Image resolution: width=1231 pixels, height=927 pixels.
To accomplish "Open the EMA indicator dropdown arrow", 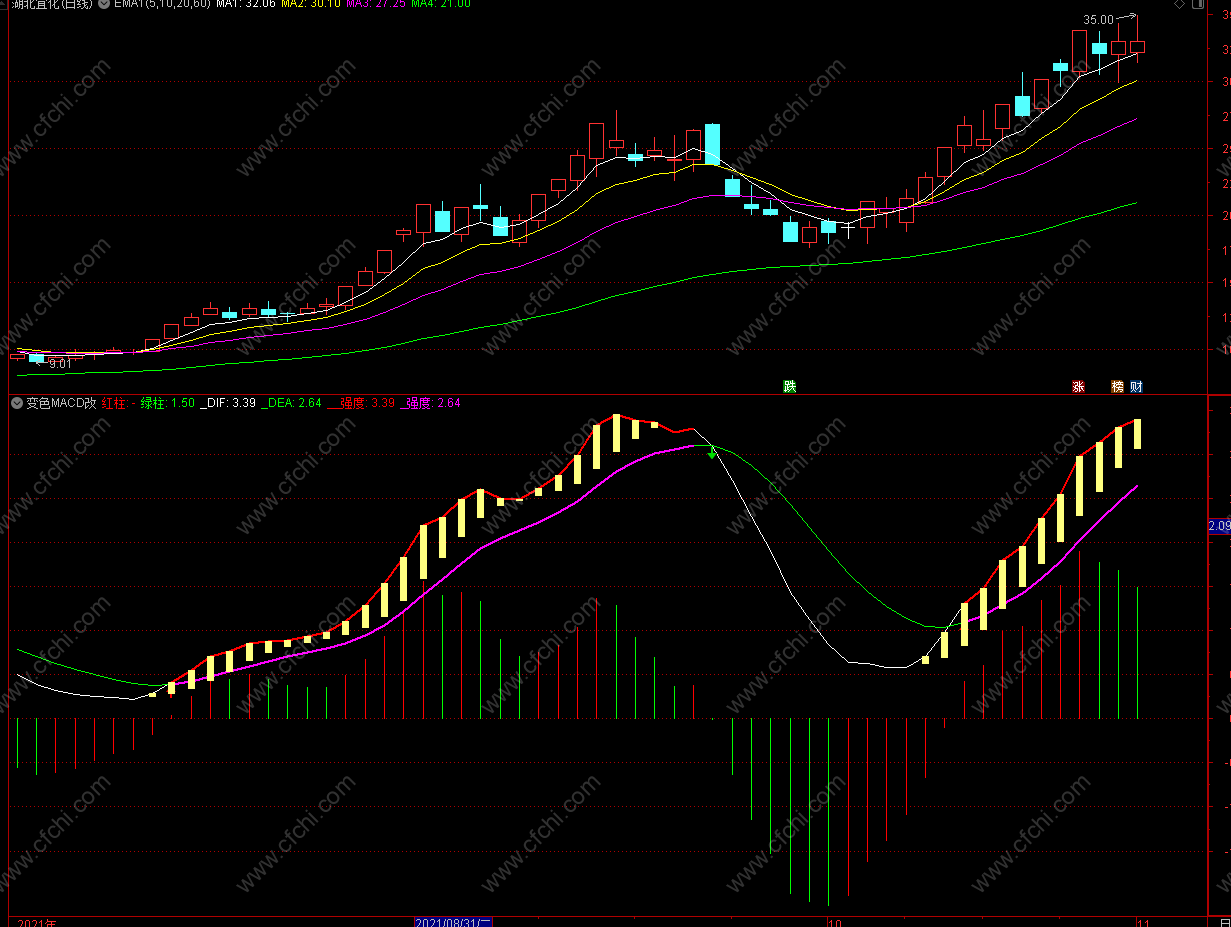I will tap(104, 4).
